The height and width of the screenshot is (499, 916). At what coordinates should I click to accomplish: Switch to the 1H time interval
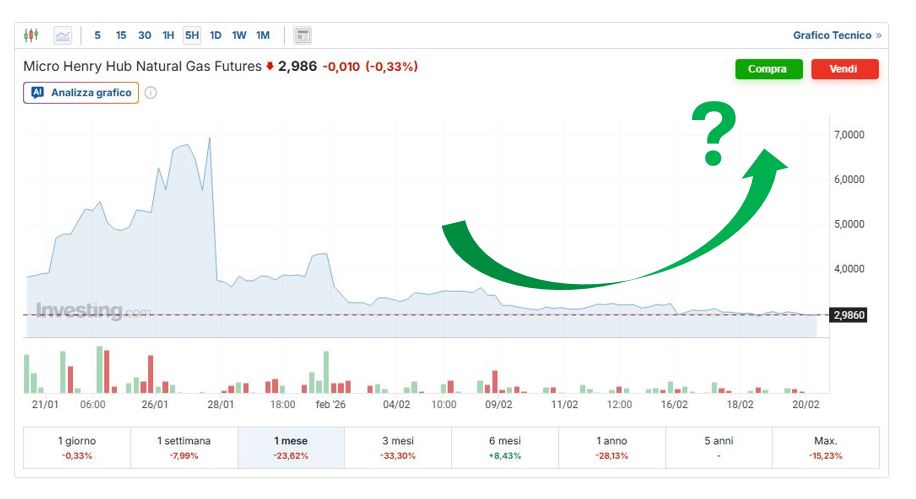pyautogui.click(x=168, y=35)
